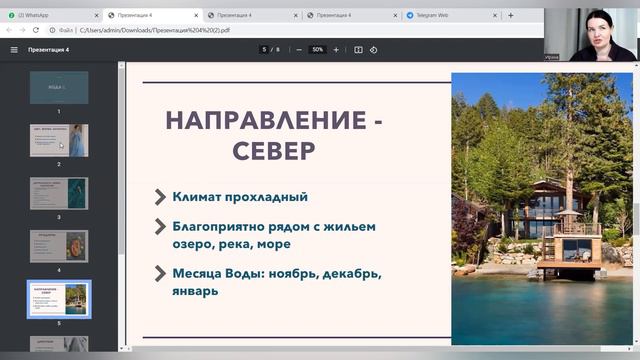640x360 pixels.
Task: Go forward with browser forward arrow
Action: (x=22, y=30)
